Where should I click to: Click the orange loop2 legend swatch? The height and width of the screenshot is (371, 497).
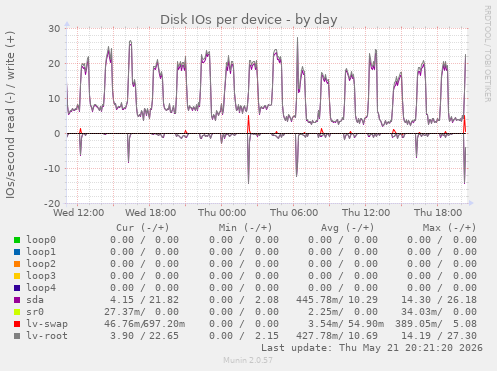17,264
